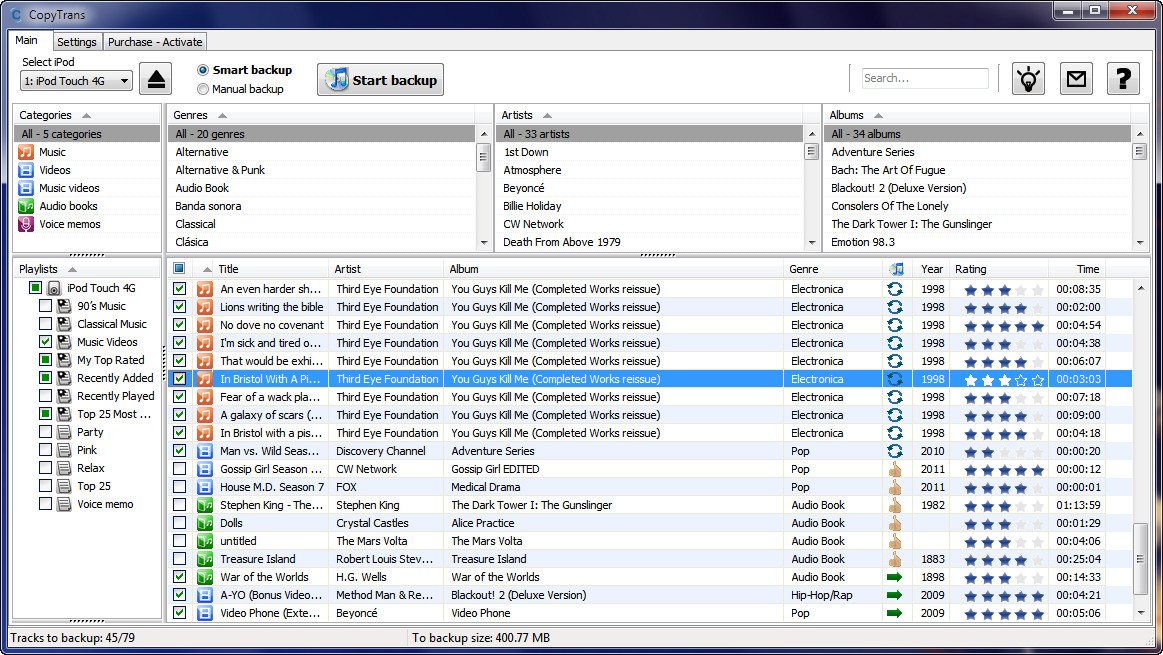The image size is (1163, 655).
Task: Click audiobook icon for Treasure Island track
Action: [x=205, y=559]
